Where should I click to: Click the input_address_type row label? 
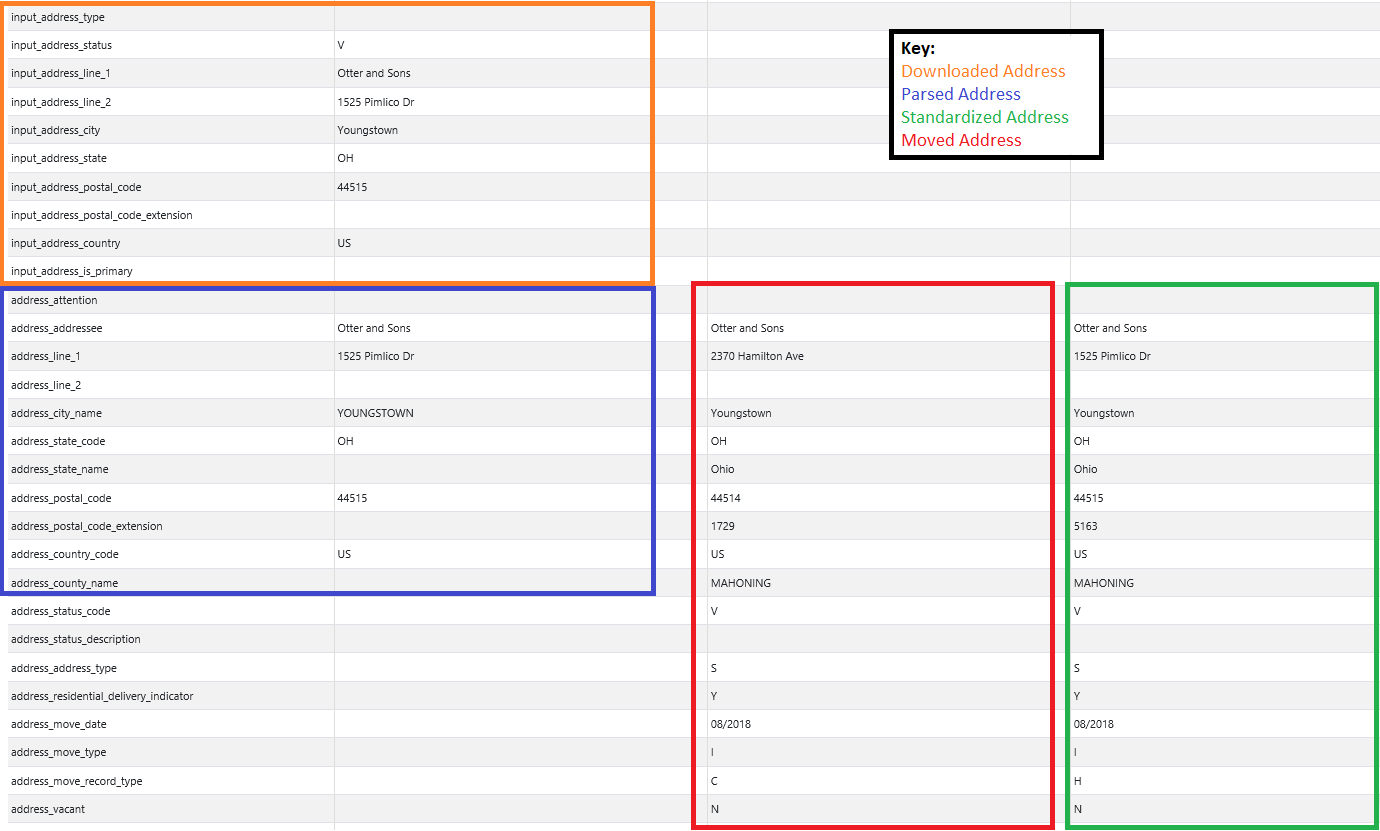click(x=57, y=17)
